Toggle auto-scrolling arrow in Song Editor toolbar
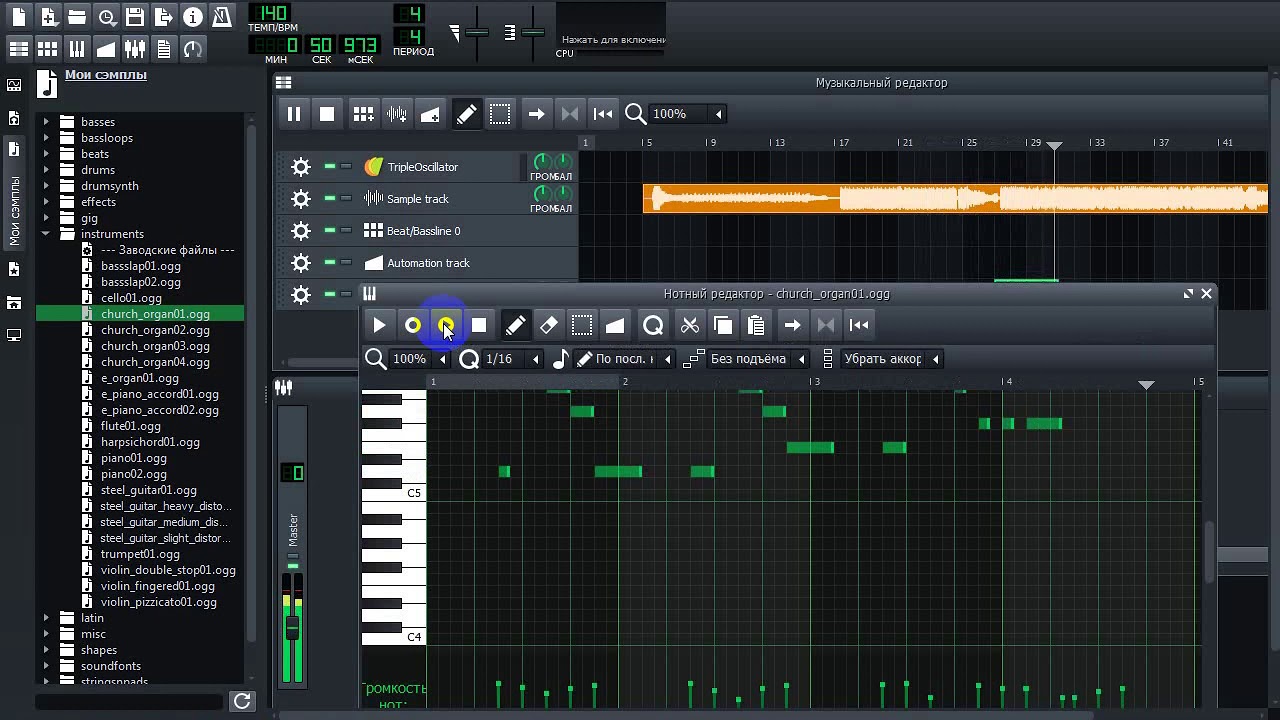 536,114
